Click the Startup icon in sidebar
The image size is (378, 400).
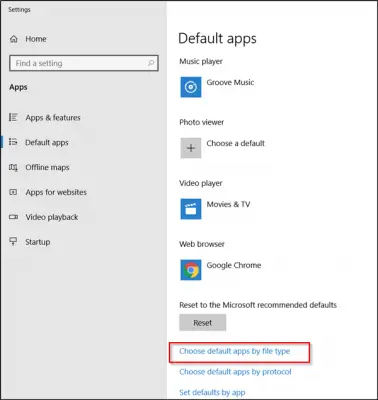click(13, 242)
